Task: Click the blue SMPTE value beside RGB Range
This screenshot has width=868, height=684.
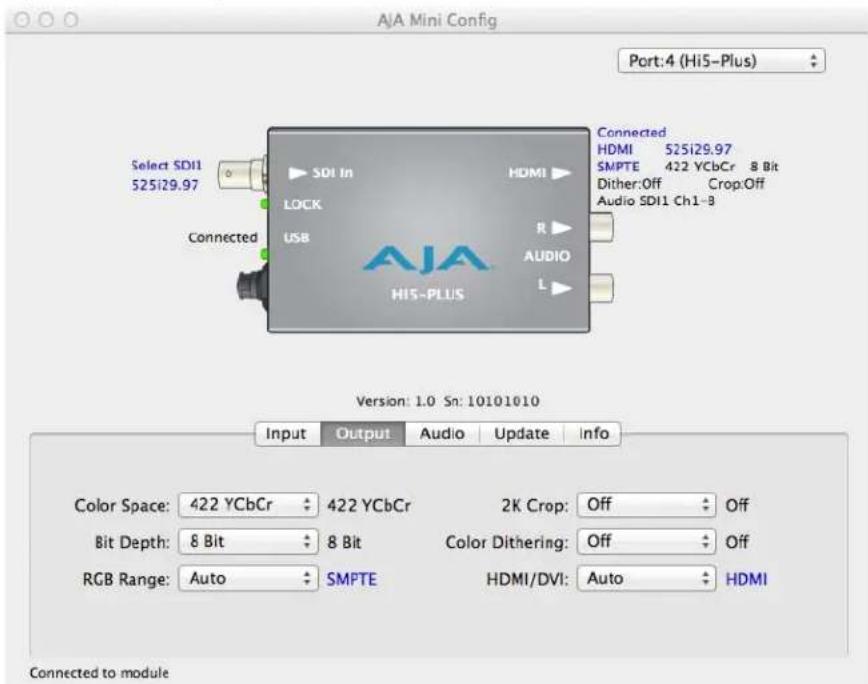Action: 352,579
